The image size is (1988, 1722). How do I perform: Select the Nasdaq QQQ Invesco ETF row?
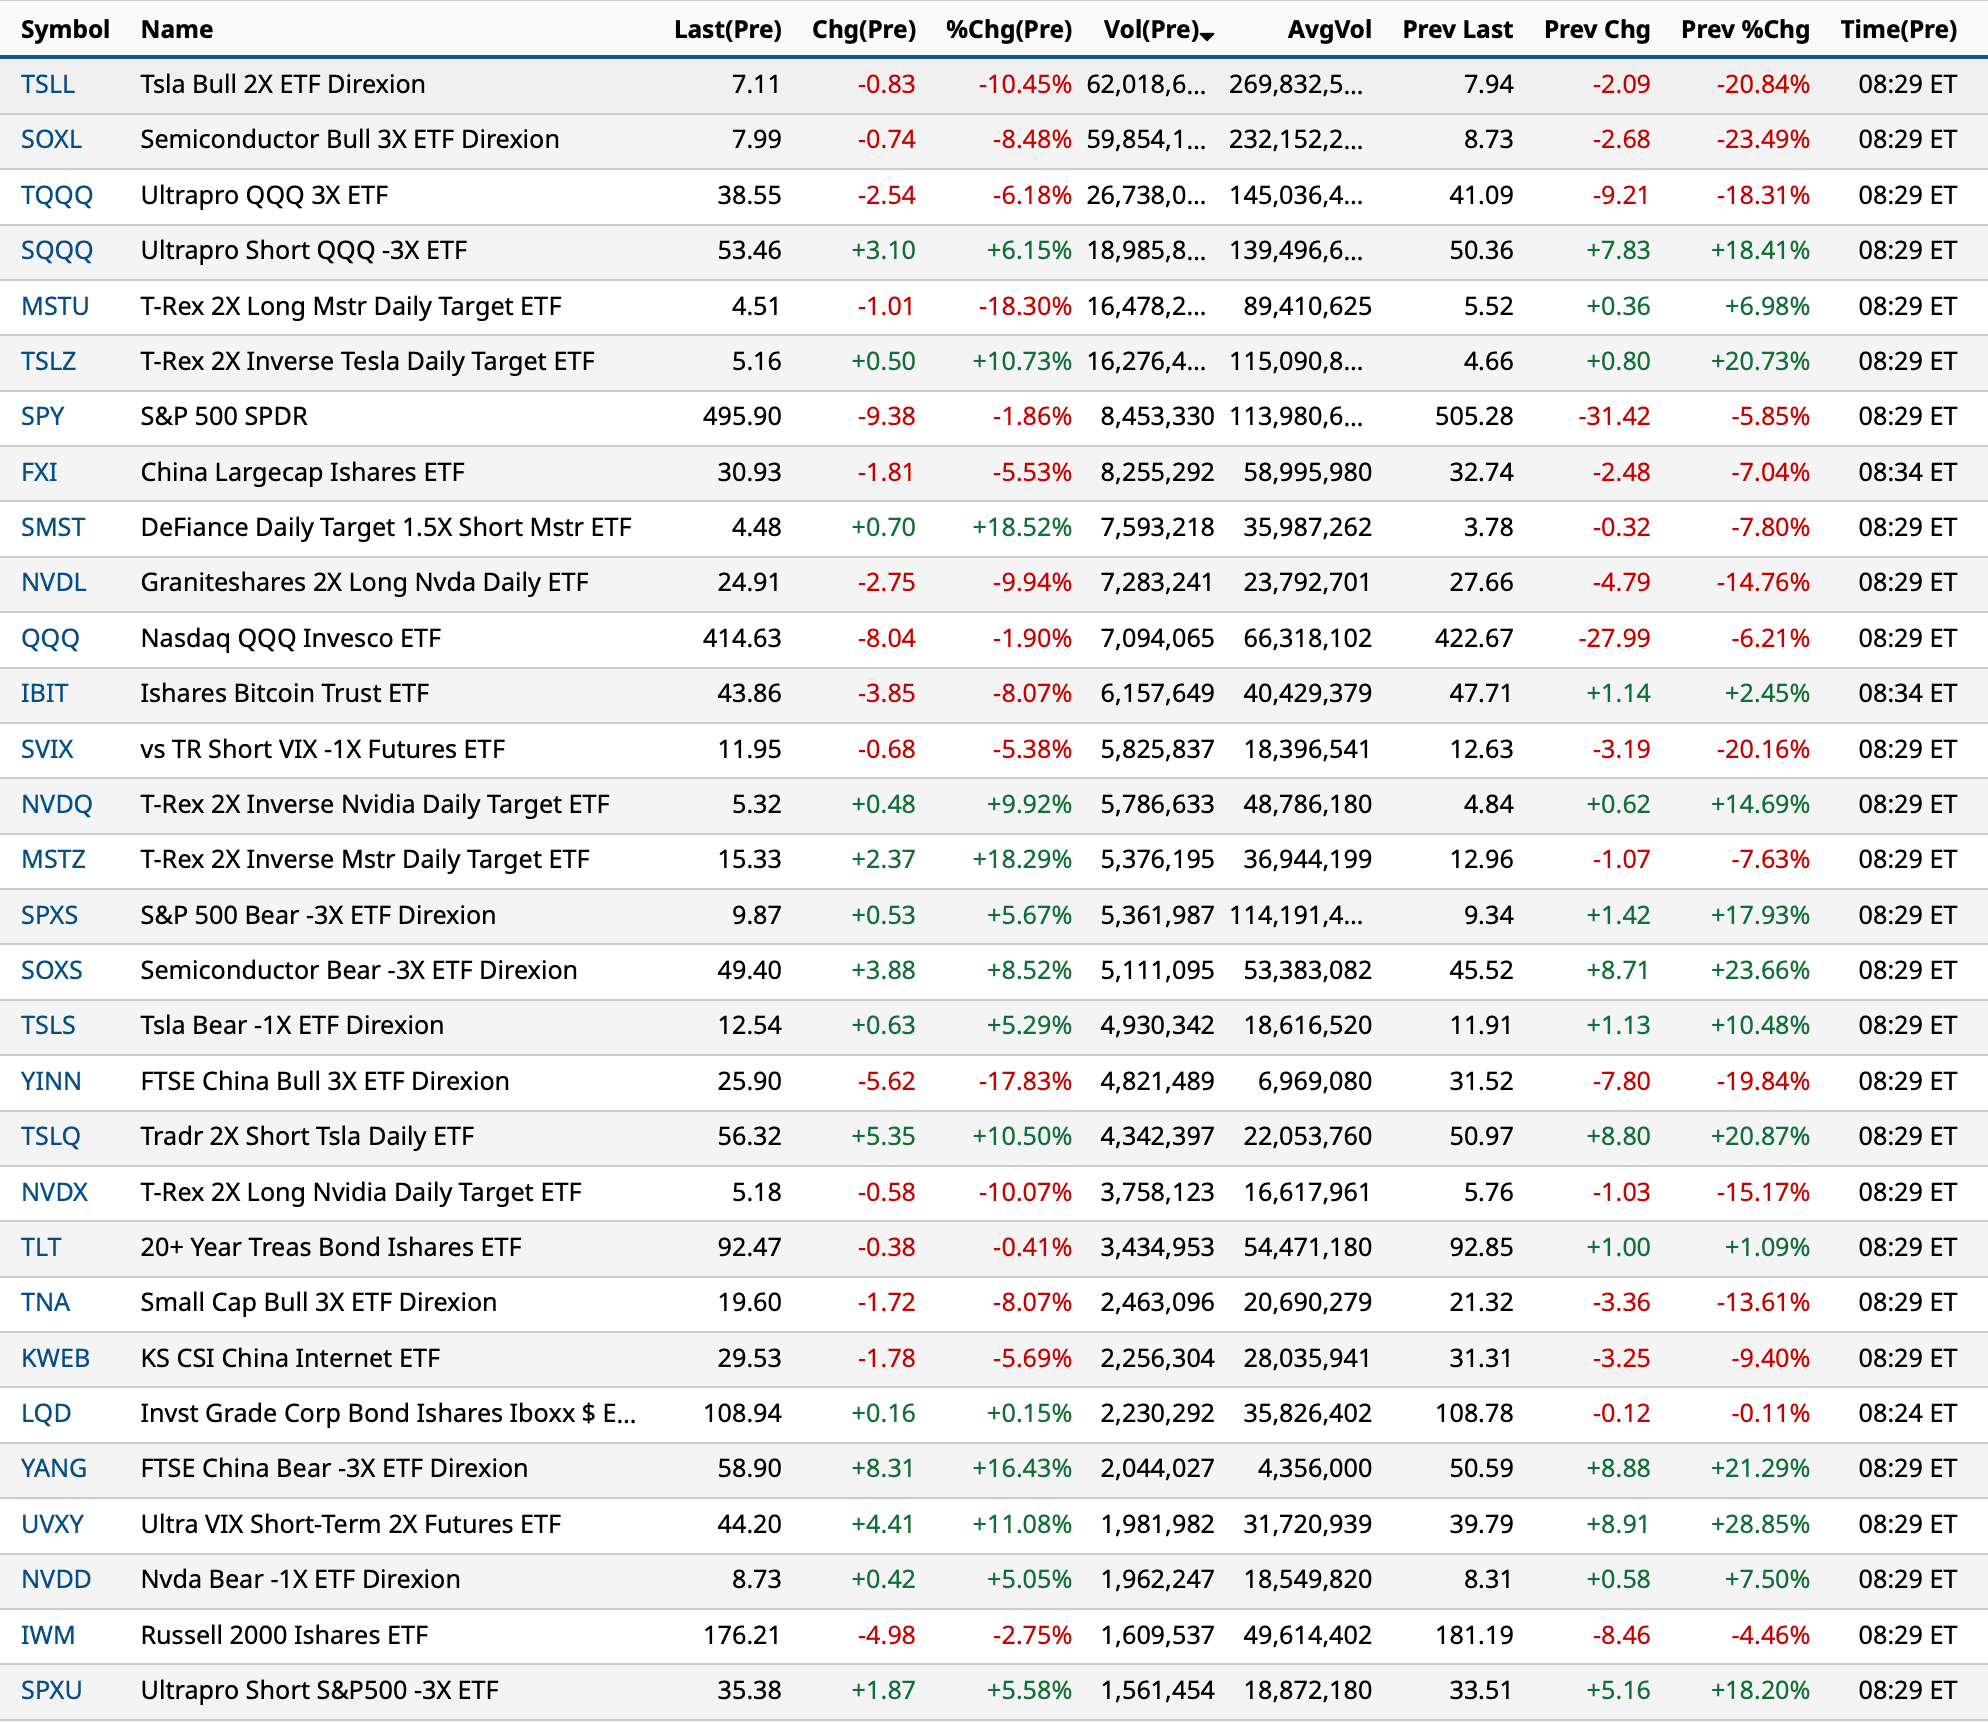coord(290,638)
